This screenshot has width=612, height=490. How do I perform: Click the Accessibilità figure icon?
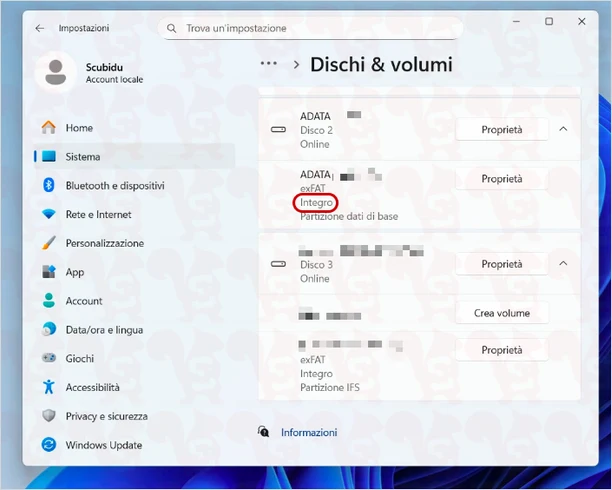(49, 387)
